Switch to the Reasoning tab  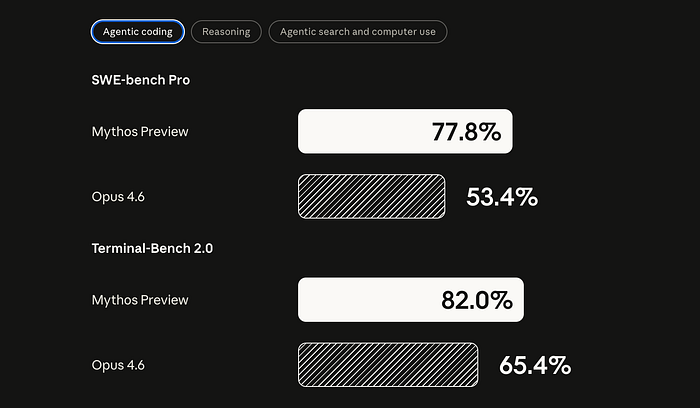coord(226,32)
